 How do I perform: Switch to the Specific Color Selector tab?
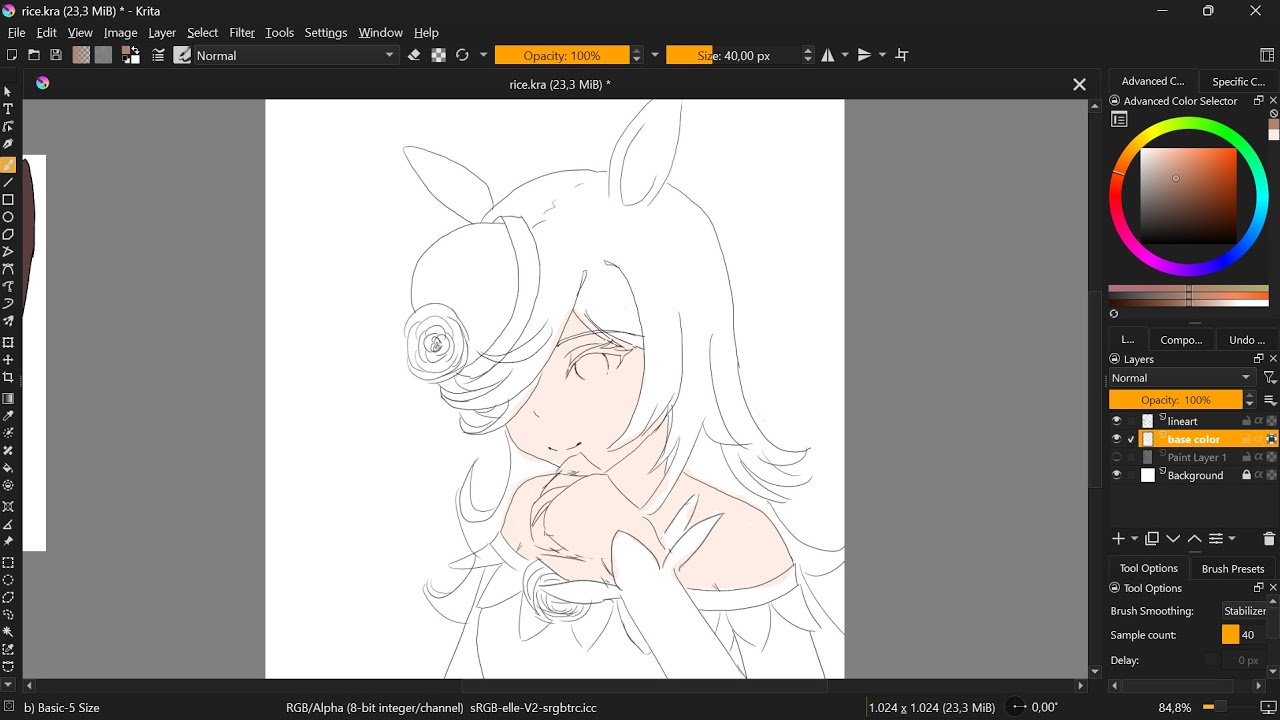tap(1238, 82)
